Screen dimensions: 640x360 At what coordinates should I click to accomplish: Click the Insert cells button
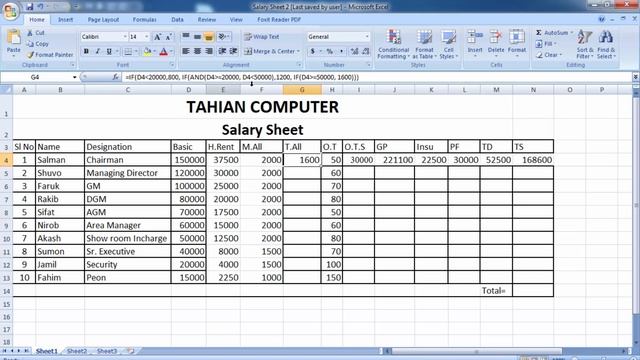[x=475, y=44]
